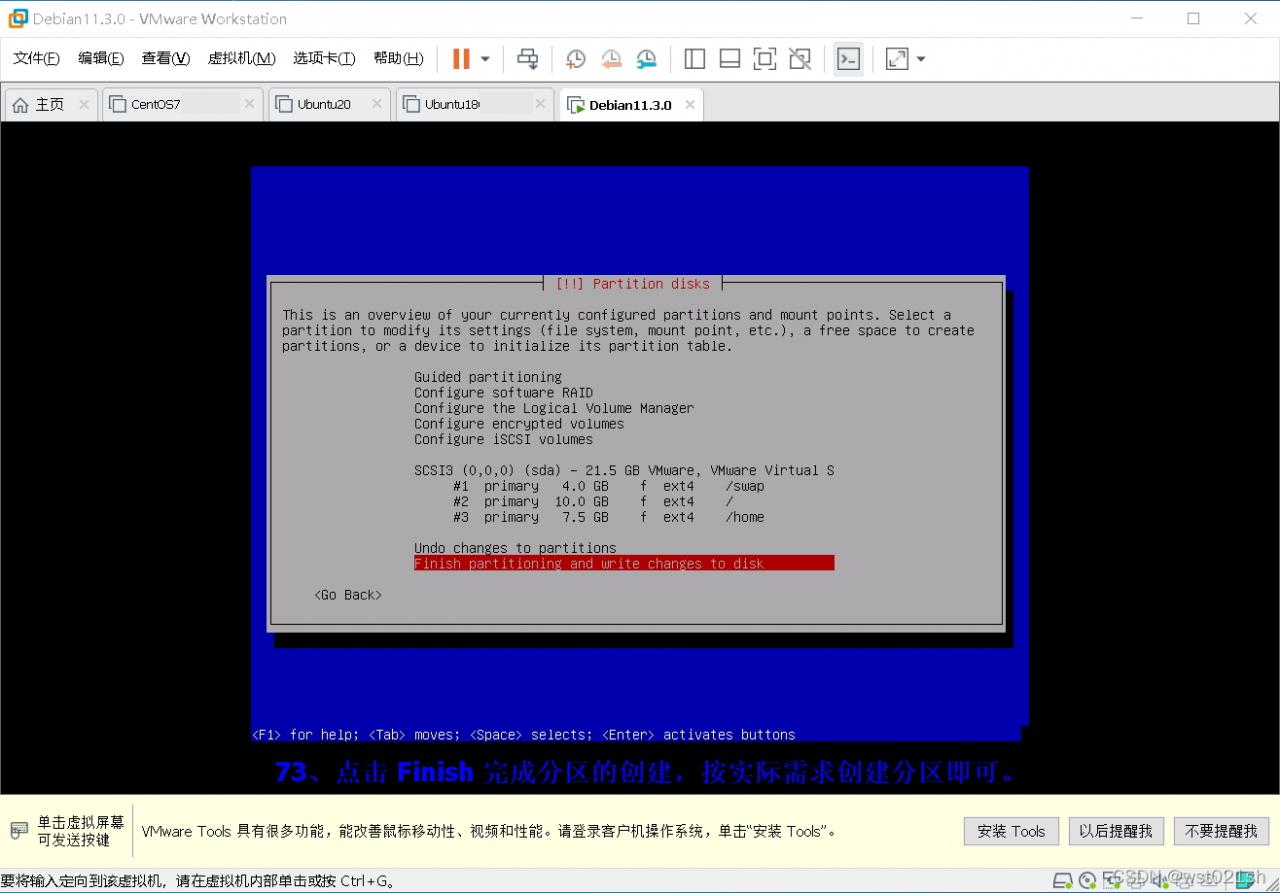Take a snapshot of this virtual machine
This screenshot has width=1280, height=893.
(x=575, y=59)
